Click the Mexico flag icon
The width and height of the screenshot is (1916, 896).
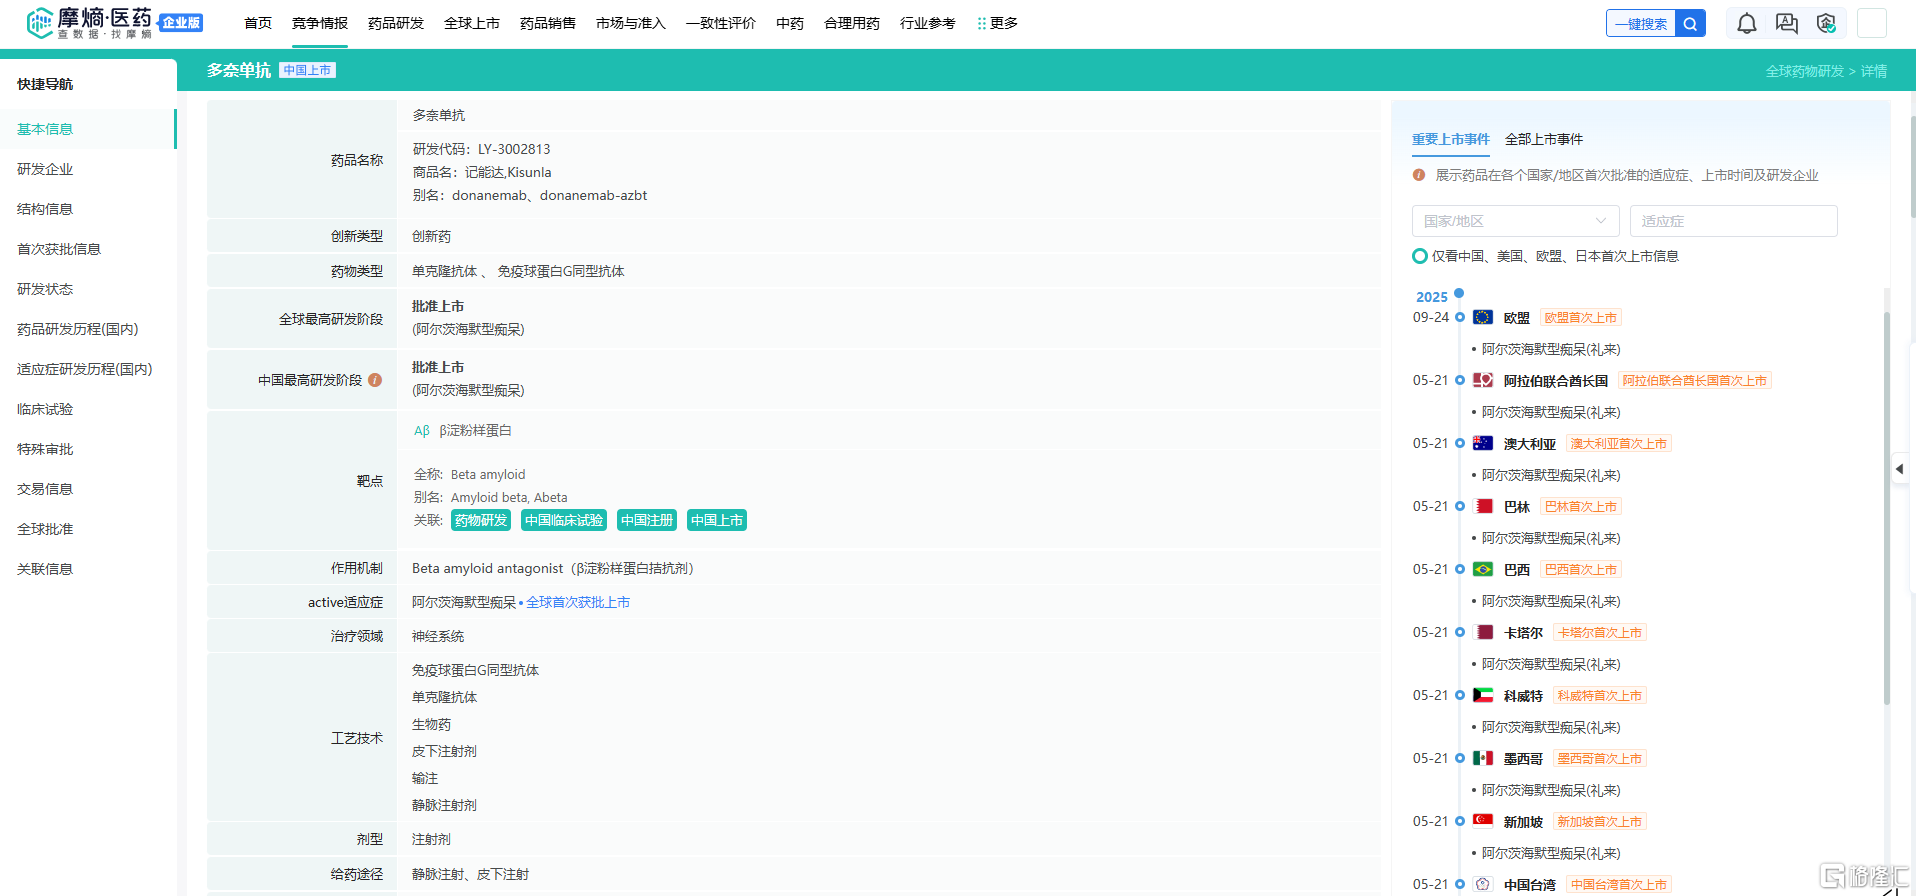pos(1483,758)
